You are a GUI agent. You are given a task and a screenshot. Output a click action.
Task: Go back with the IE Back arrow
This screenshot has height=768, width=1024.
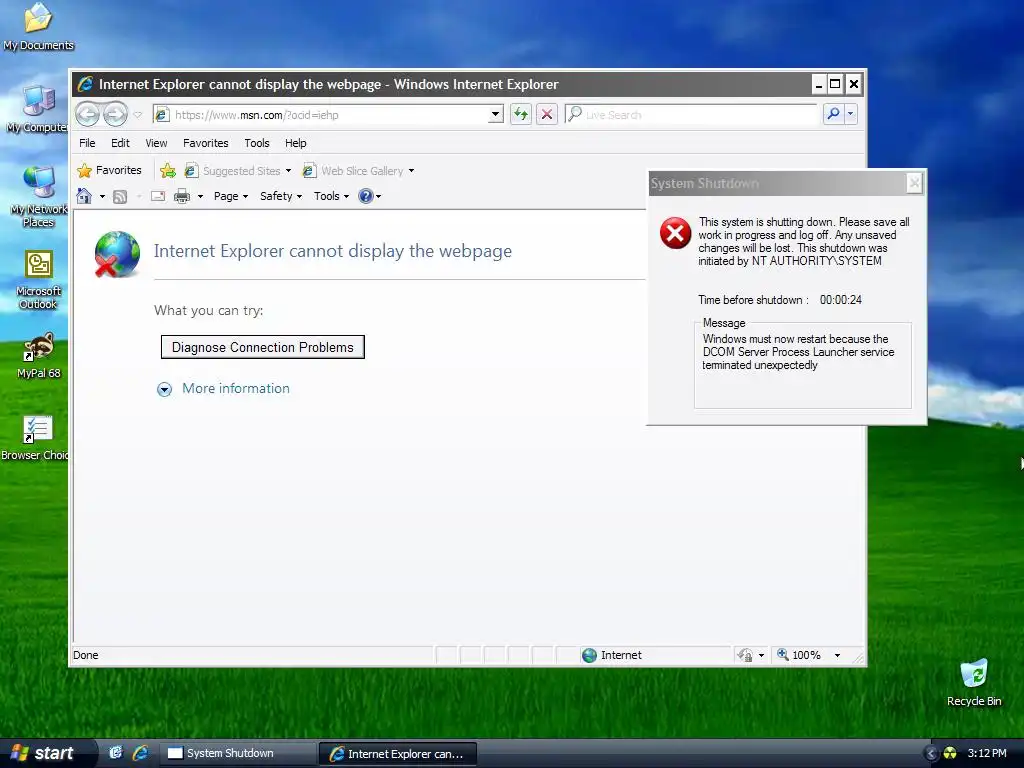88,114
